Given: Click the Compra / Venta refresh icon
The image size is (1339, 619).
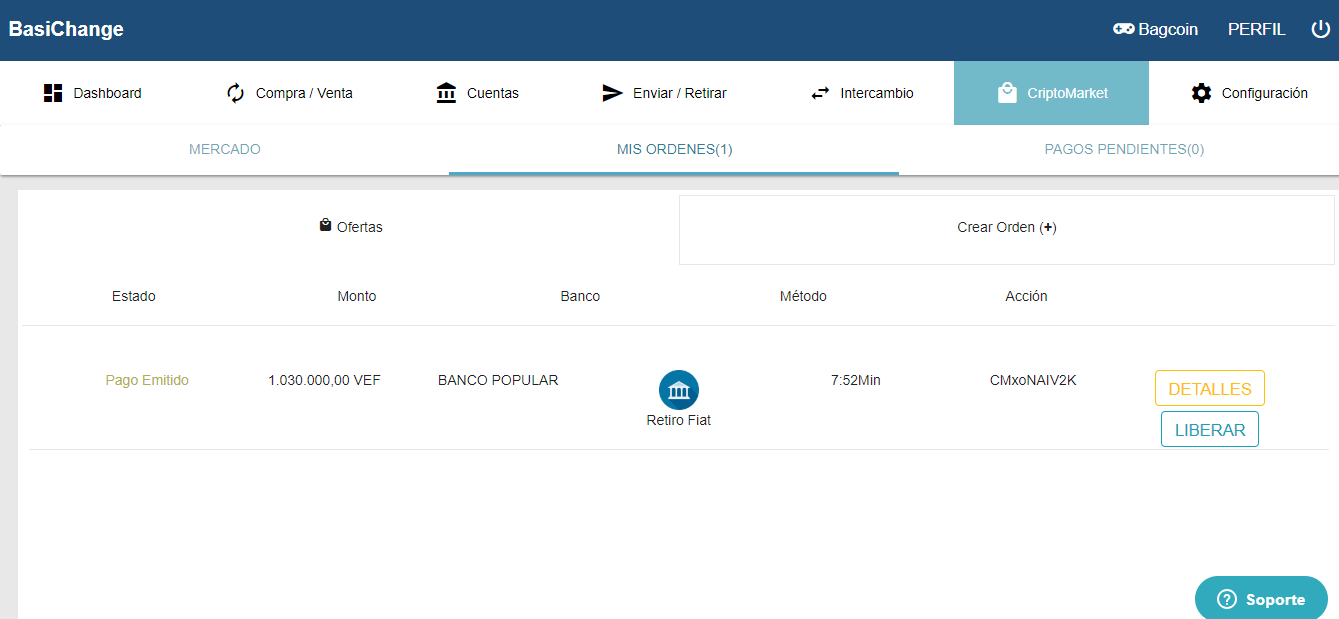Looking at the screenshot, I should coord(235,93).
